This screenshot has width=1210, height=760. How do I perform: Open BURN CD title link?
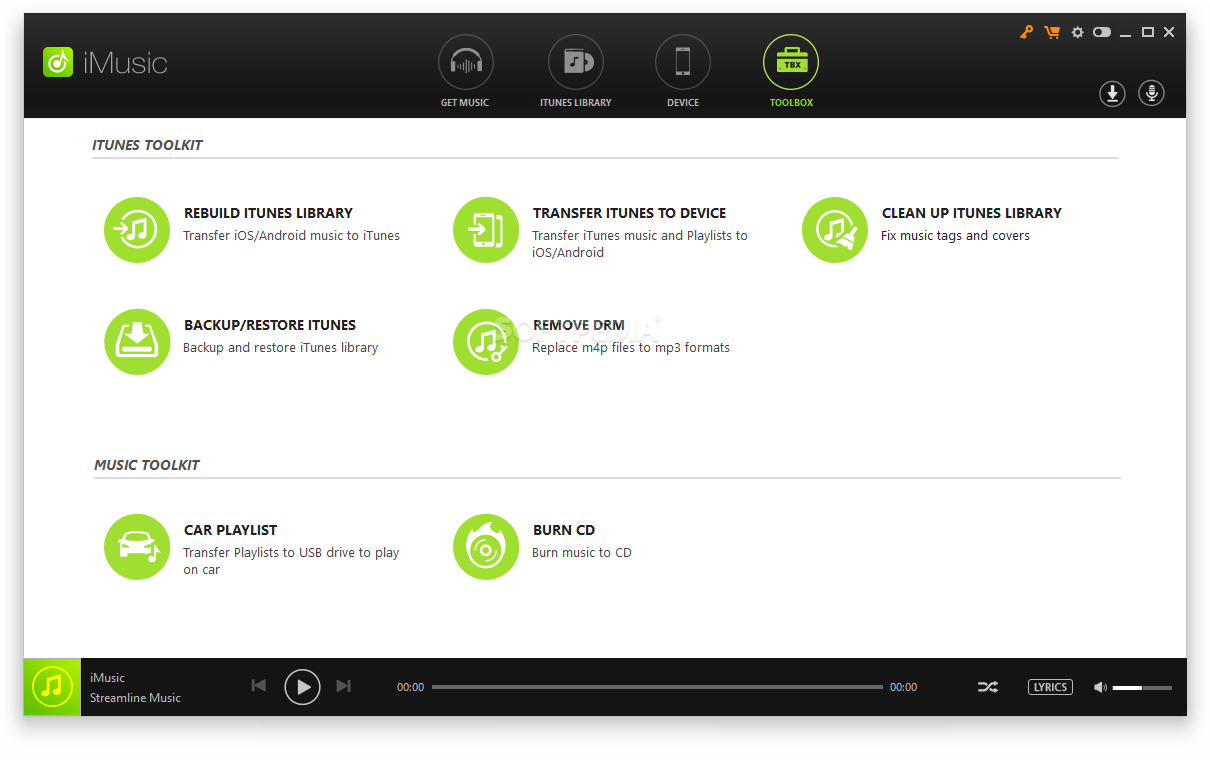point(564,530)
